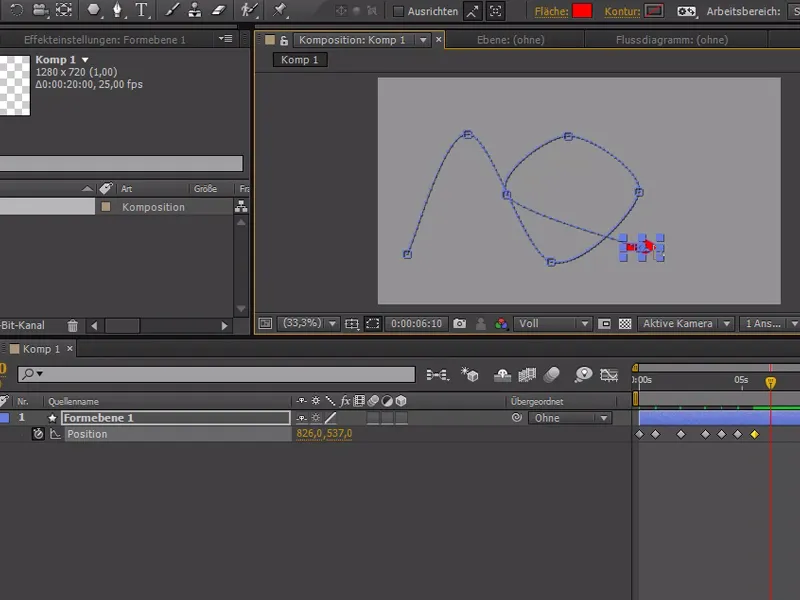The image size is (800, 600).
Task: Sort by the Art column header
Action: tap(127, 189)
